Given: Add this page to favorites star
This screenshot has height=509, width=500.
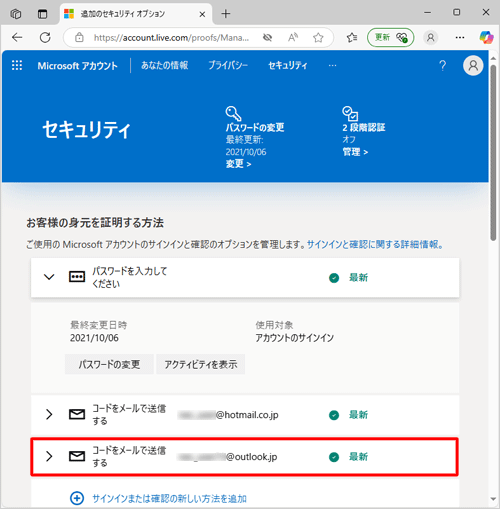Looking at the screenshot, I should pyautogui.click(x=318, y=37).
